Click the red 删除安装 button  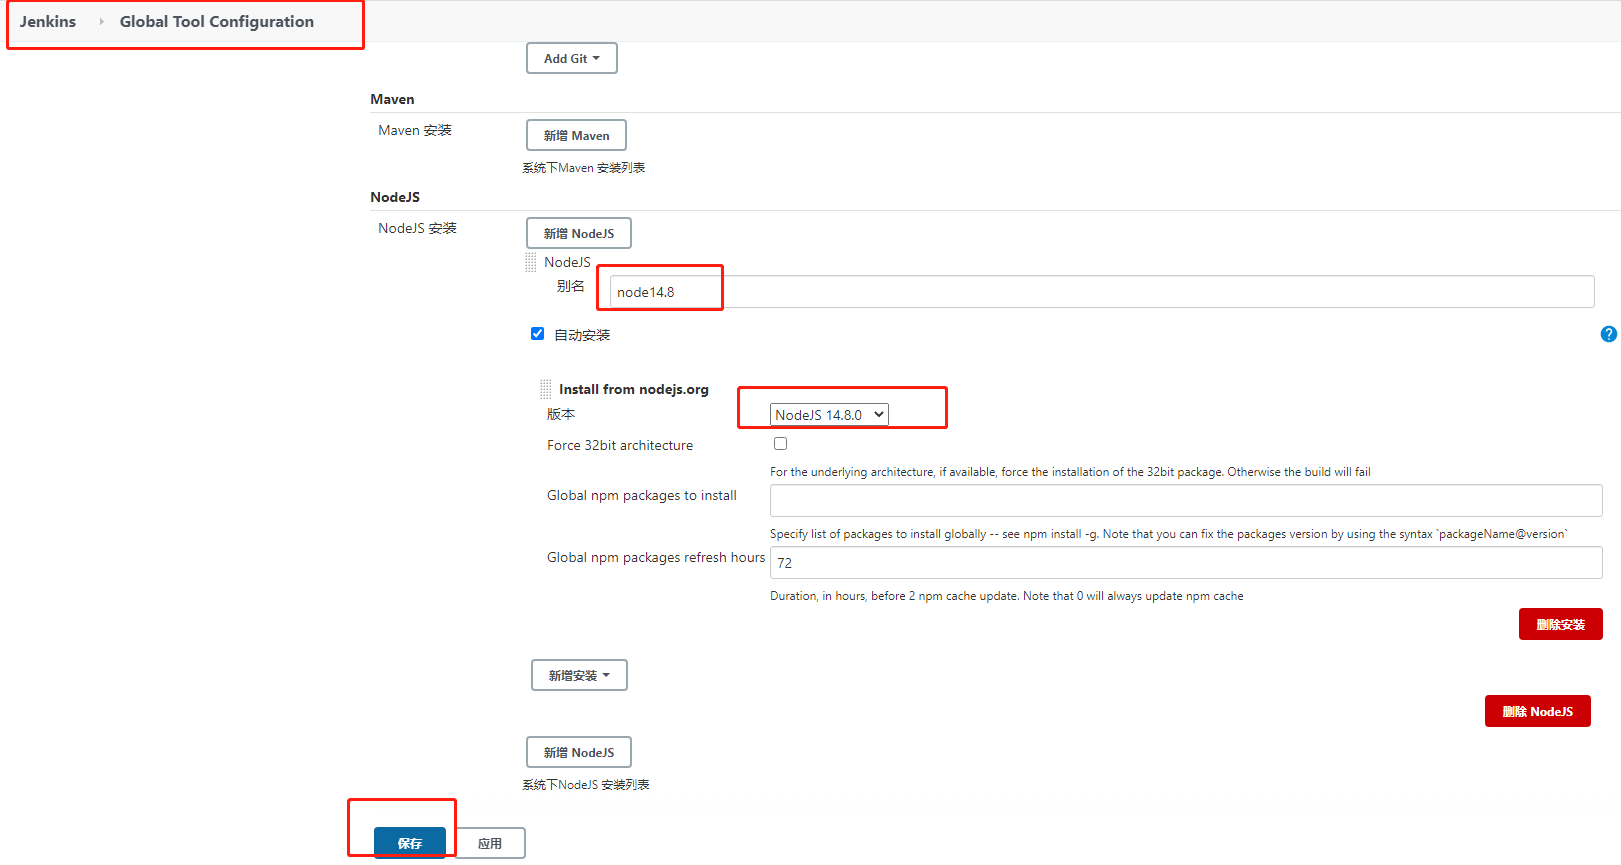1560,624
